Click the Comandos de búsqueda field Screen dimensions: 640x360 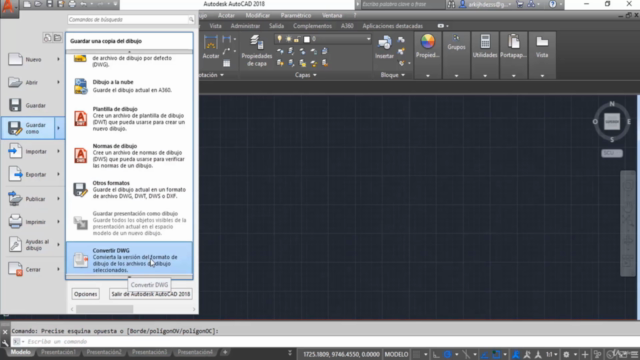click(127, 20)
